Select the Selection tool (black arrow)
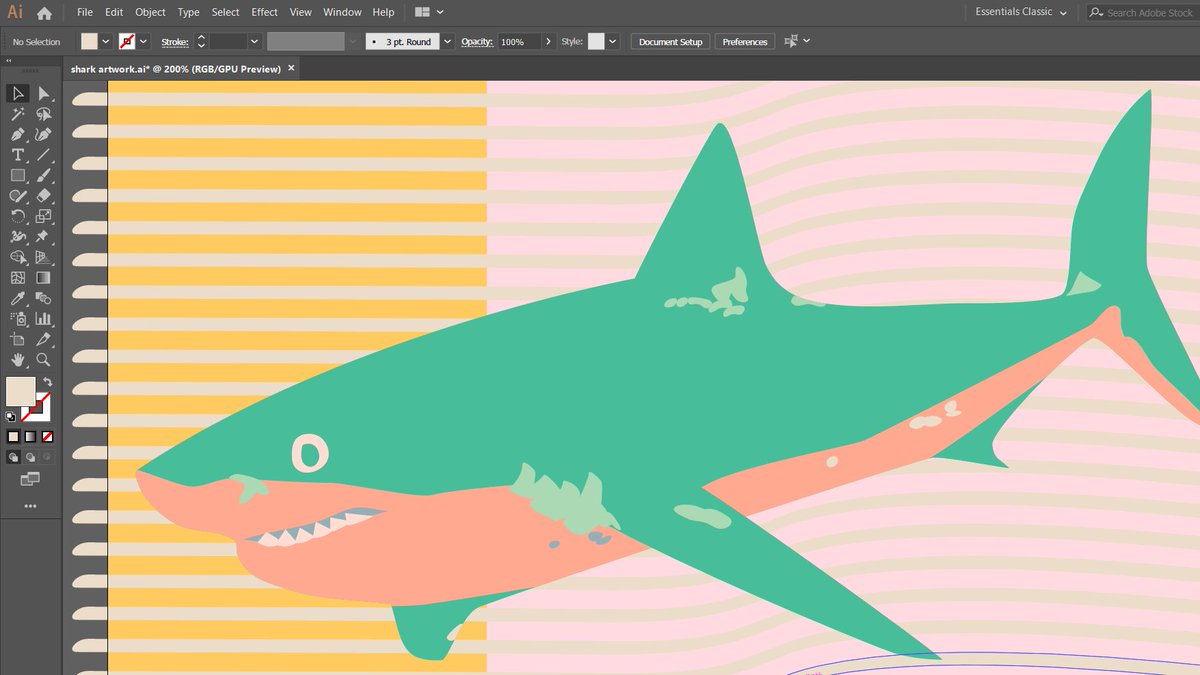This screenshot has width=1200, height=675. pos(18,93)
